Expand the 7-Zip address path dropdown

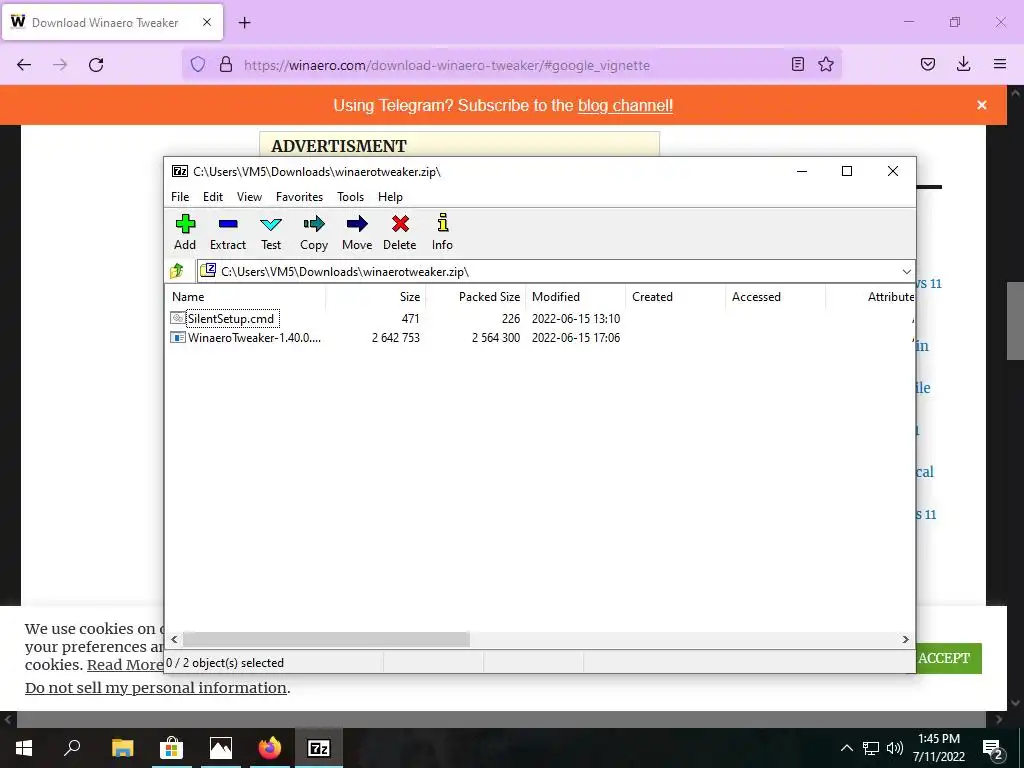pyautogui.click(x=906, y=272)
